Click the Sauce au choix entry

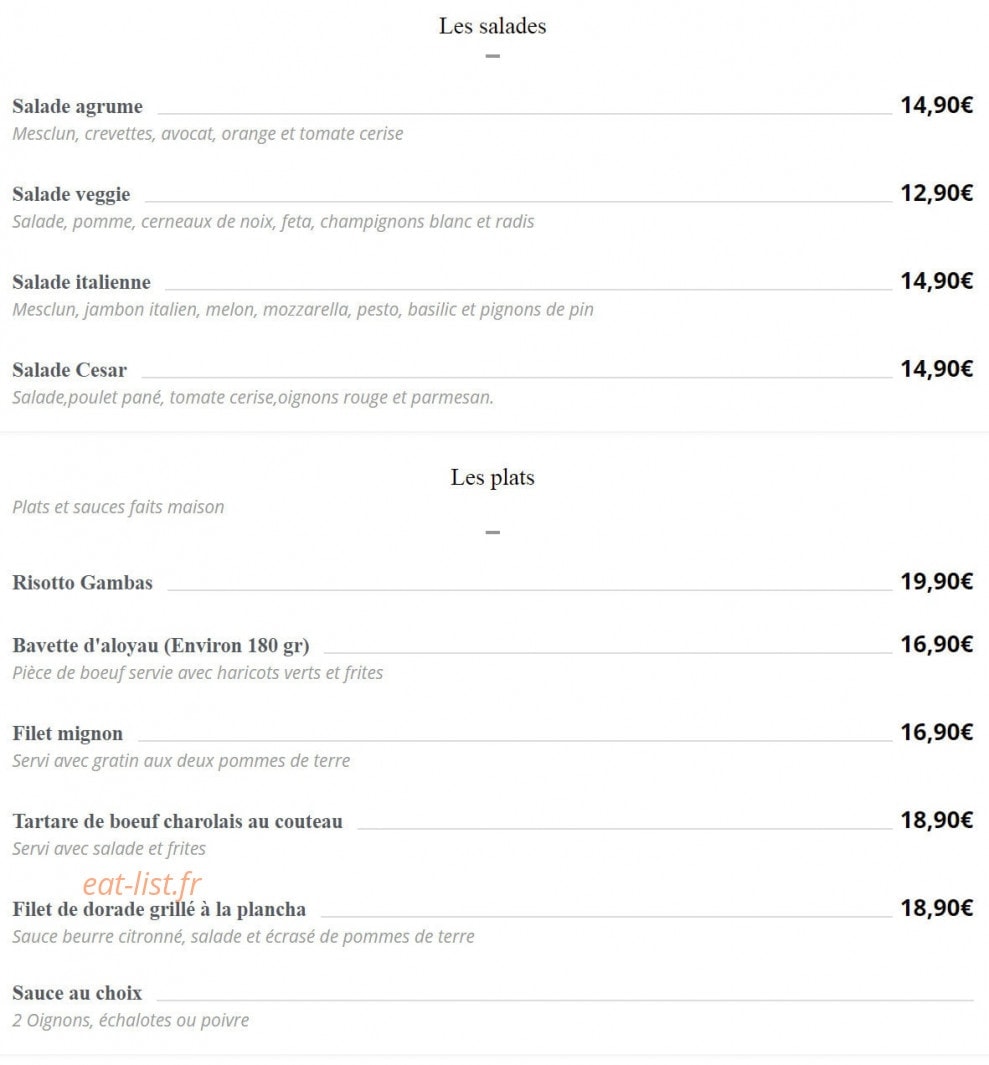pos(77,993)
